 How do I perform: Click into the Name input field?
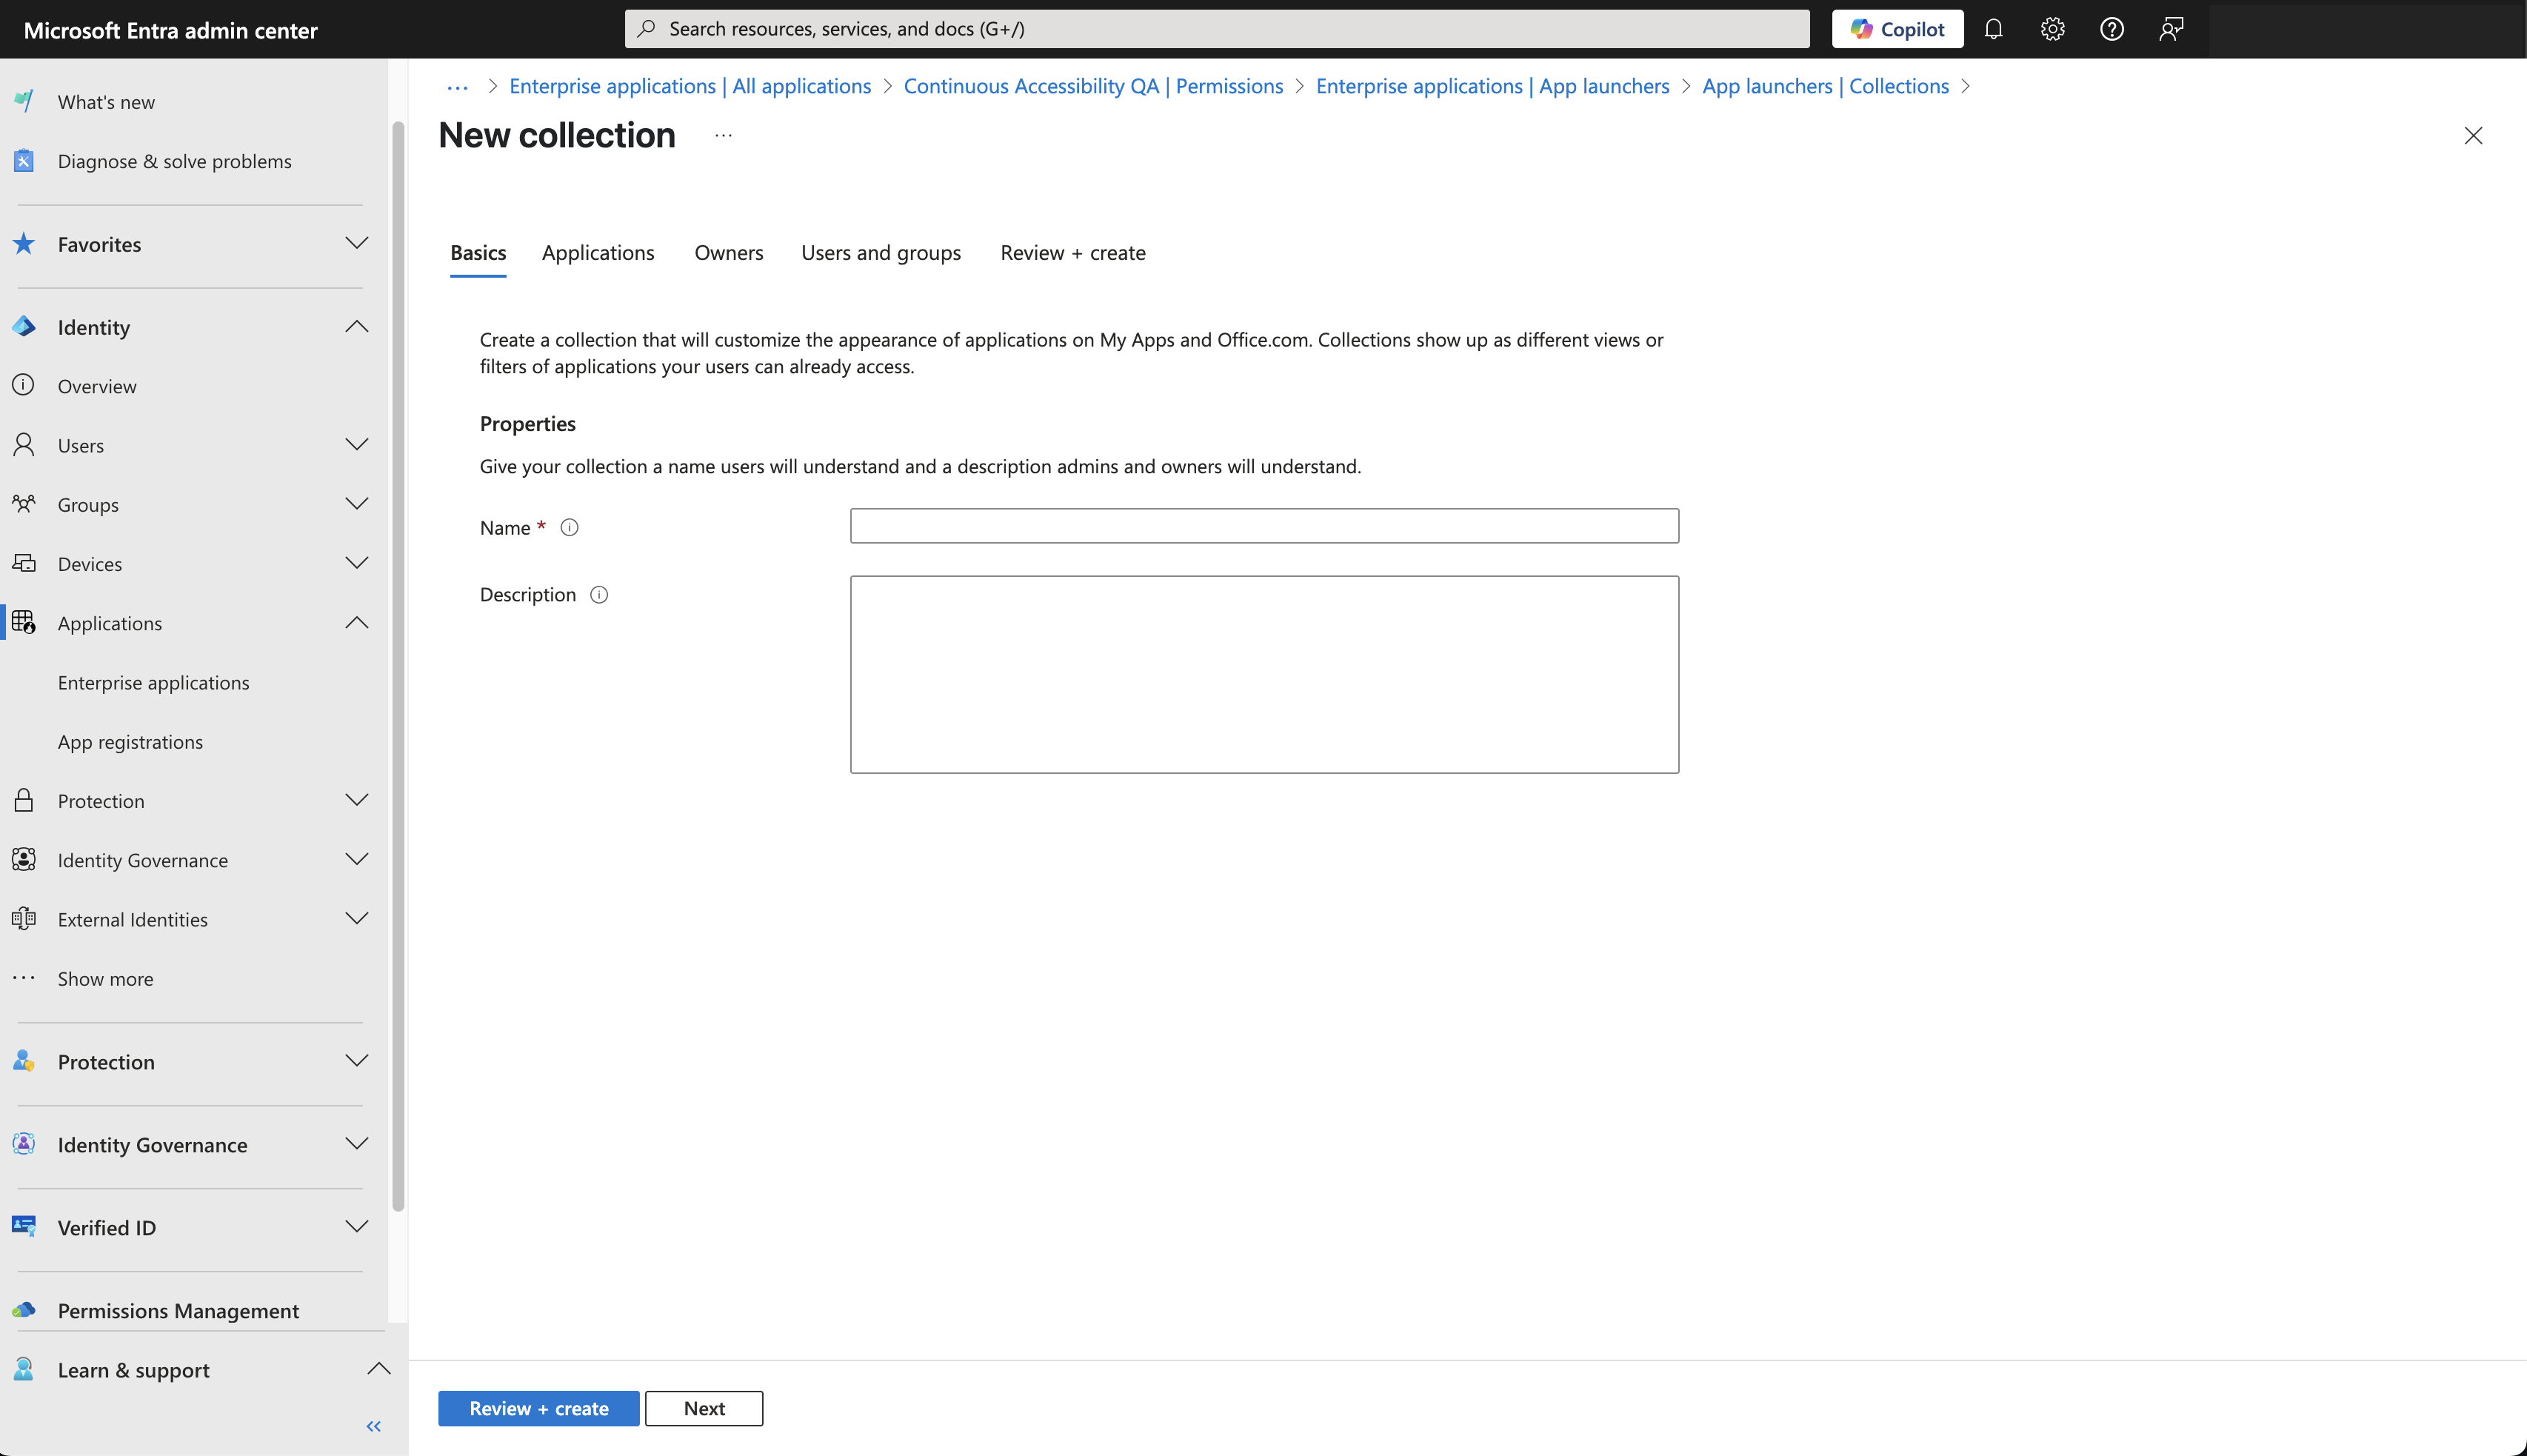coord(1264,526)
